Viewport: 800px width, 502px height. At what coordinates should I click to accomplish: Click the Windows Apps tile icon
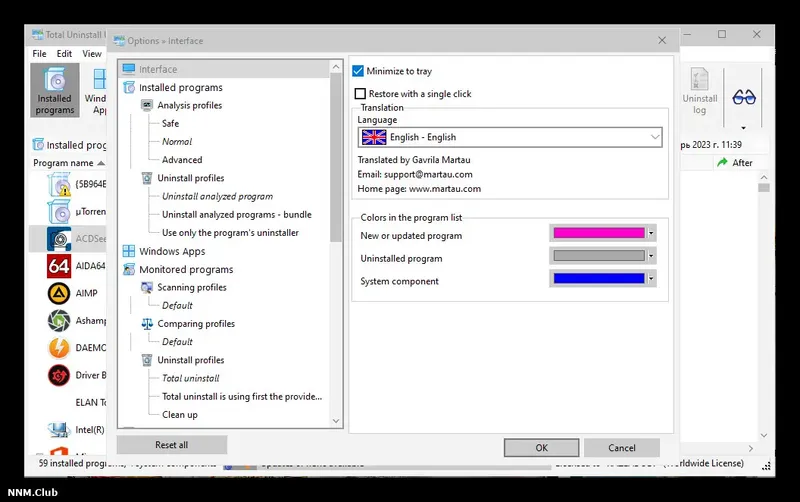tap(129, 251)
